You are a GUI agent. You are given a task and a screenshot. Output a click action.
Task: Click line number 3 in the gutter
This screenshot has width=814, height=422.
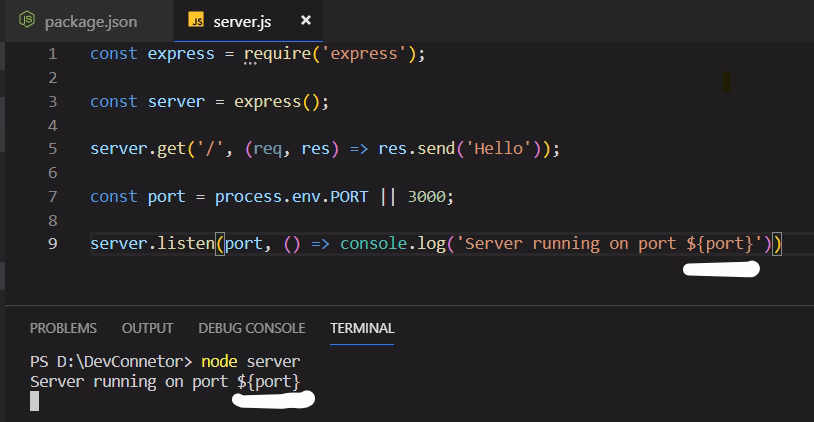pyautogui.click(x=52, y=102)
